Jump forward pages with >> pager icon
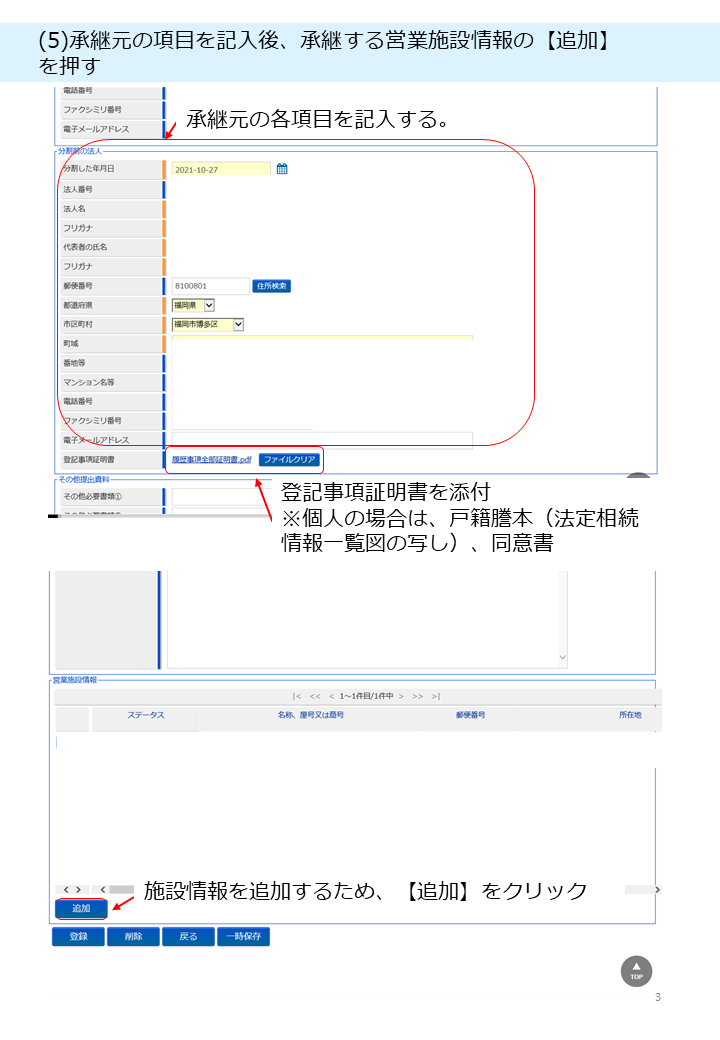Screen dimensions: 720x1040 coord(418,695)
